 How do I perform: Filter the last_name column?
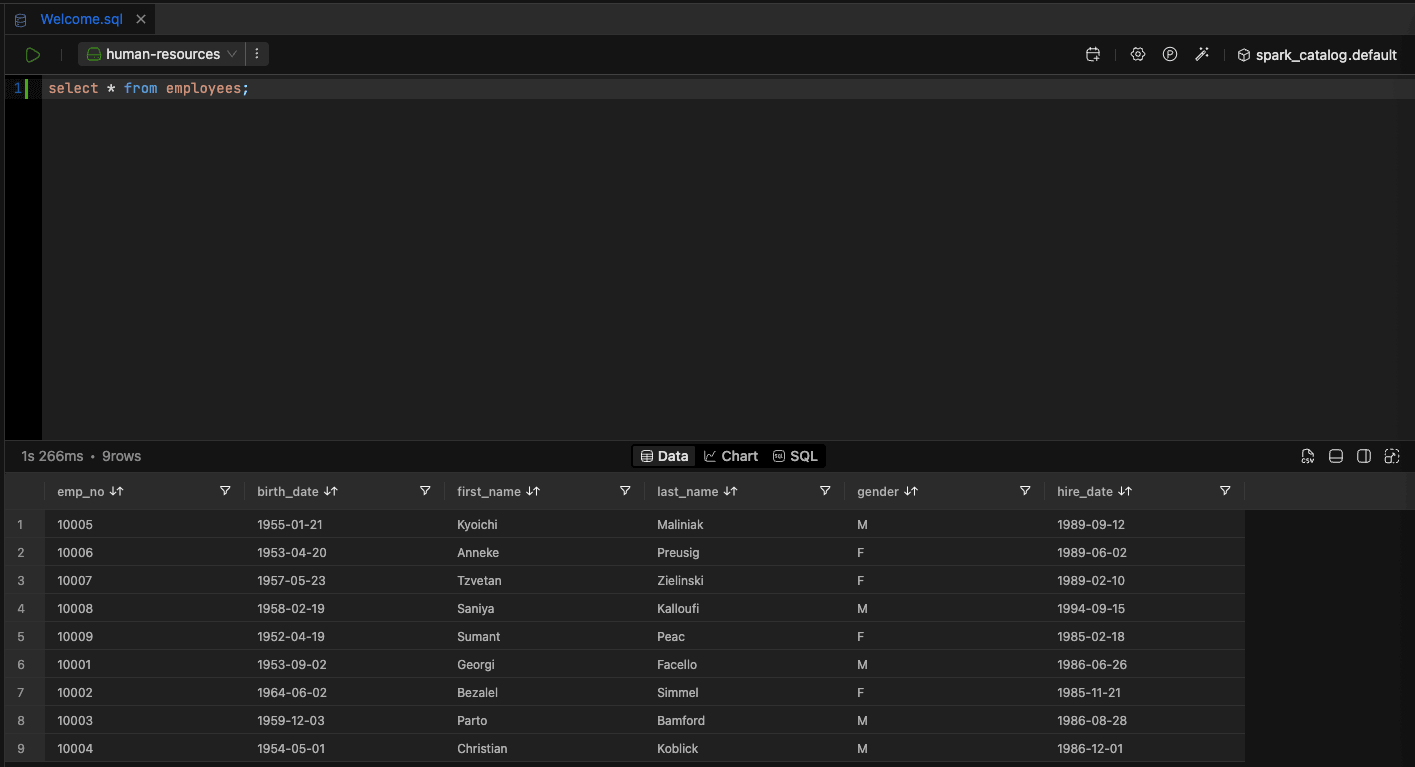coord(825,491)
